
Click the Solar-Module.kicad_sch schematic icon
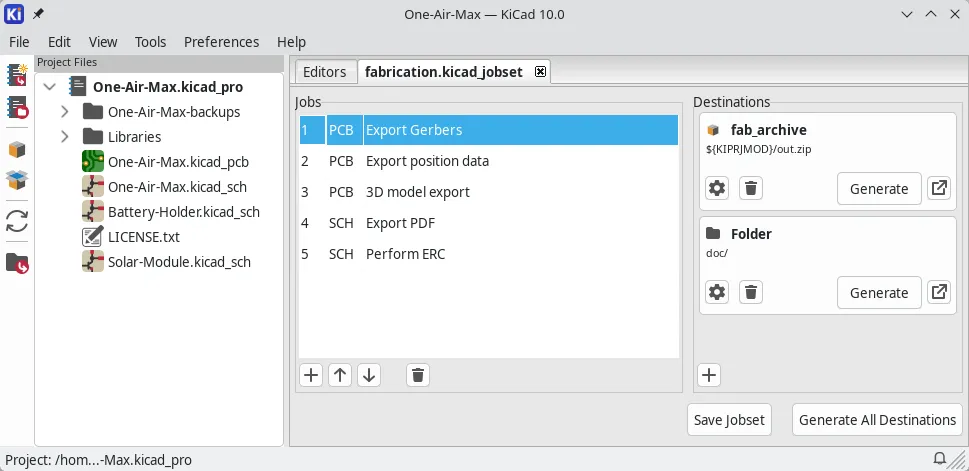click(x=93, y=261)
